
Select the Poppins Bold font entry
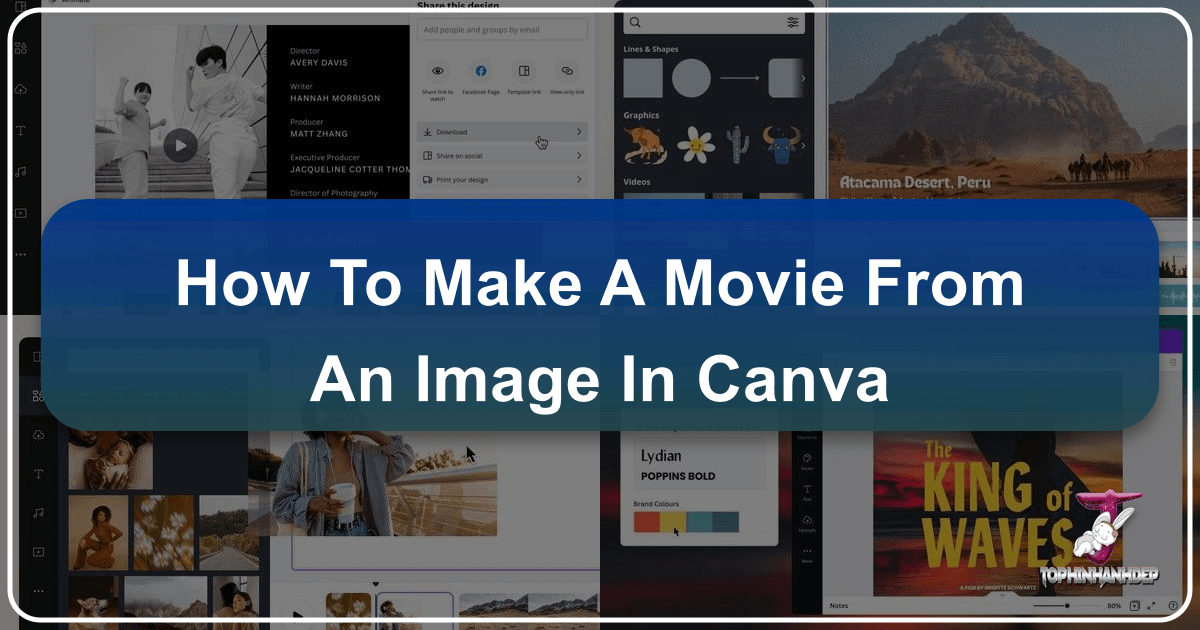coord(677,476)
